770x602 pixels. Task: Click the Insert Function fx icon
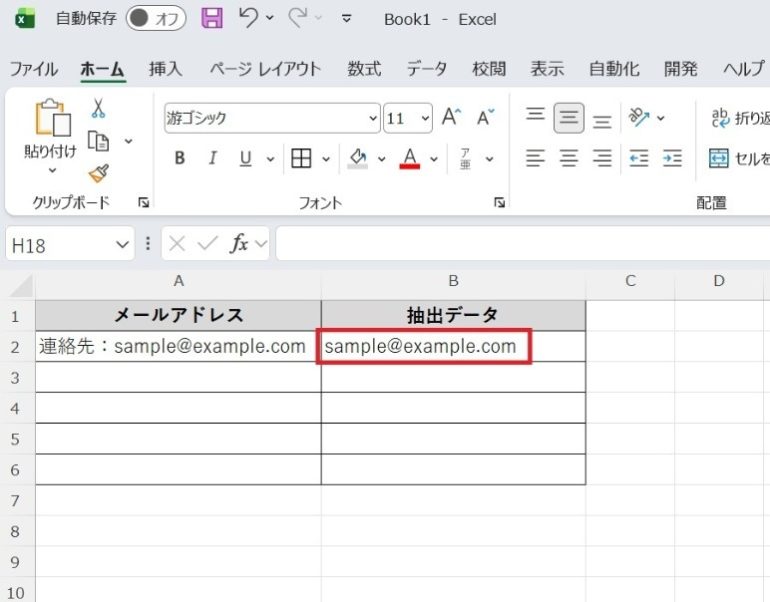coord(239,243)
